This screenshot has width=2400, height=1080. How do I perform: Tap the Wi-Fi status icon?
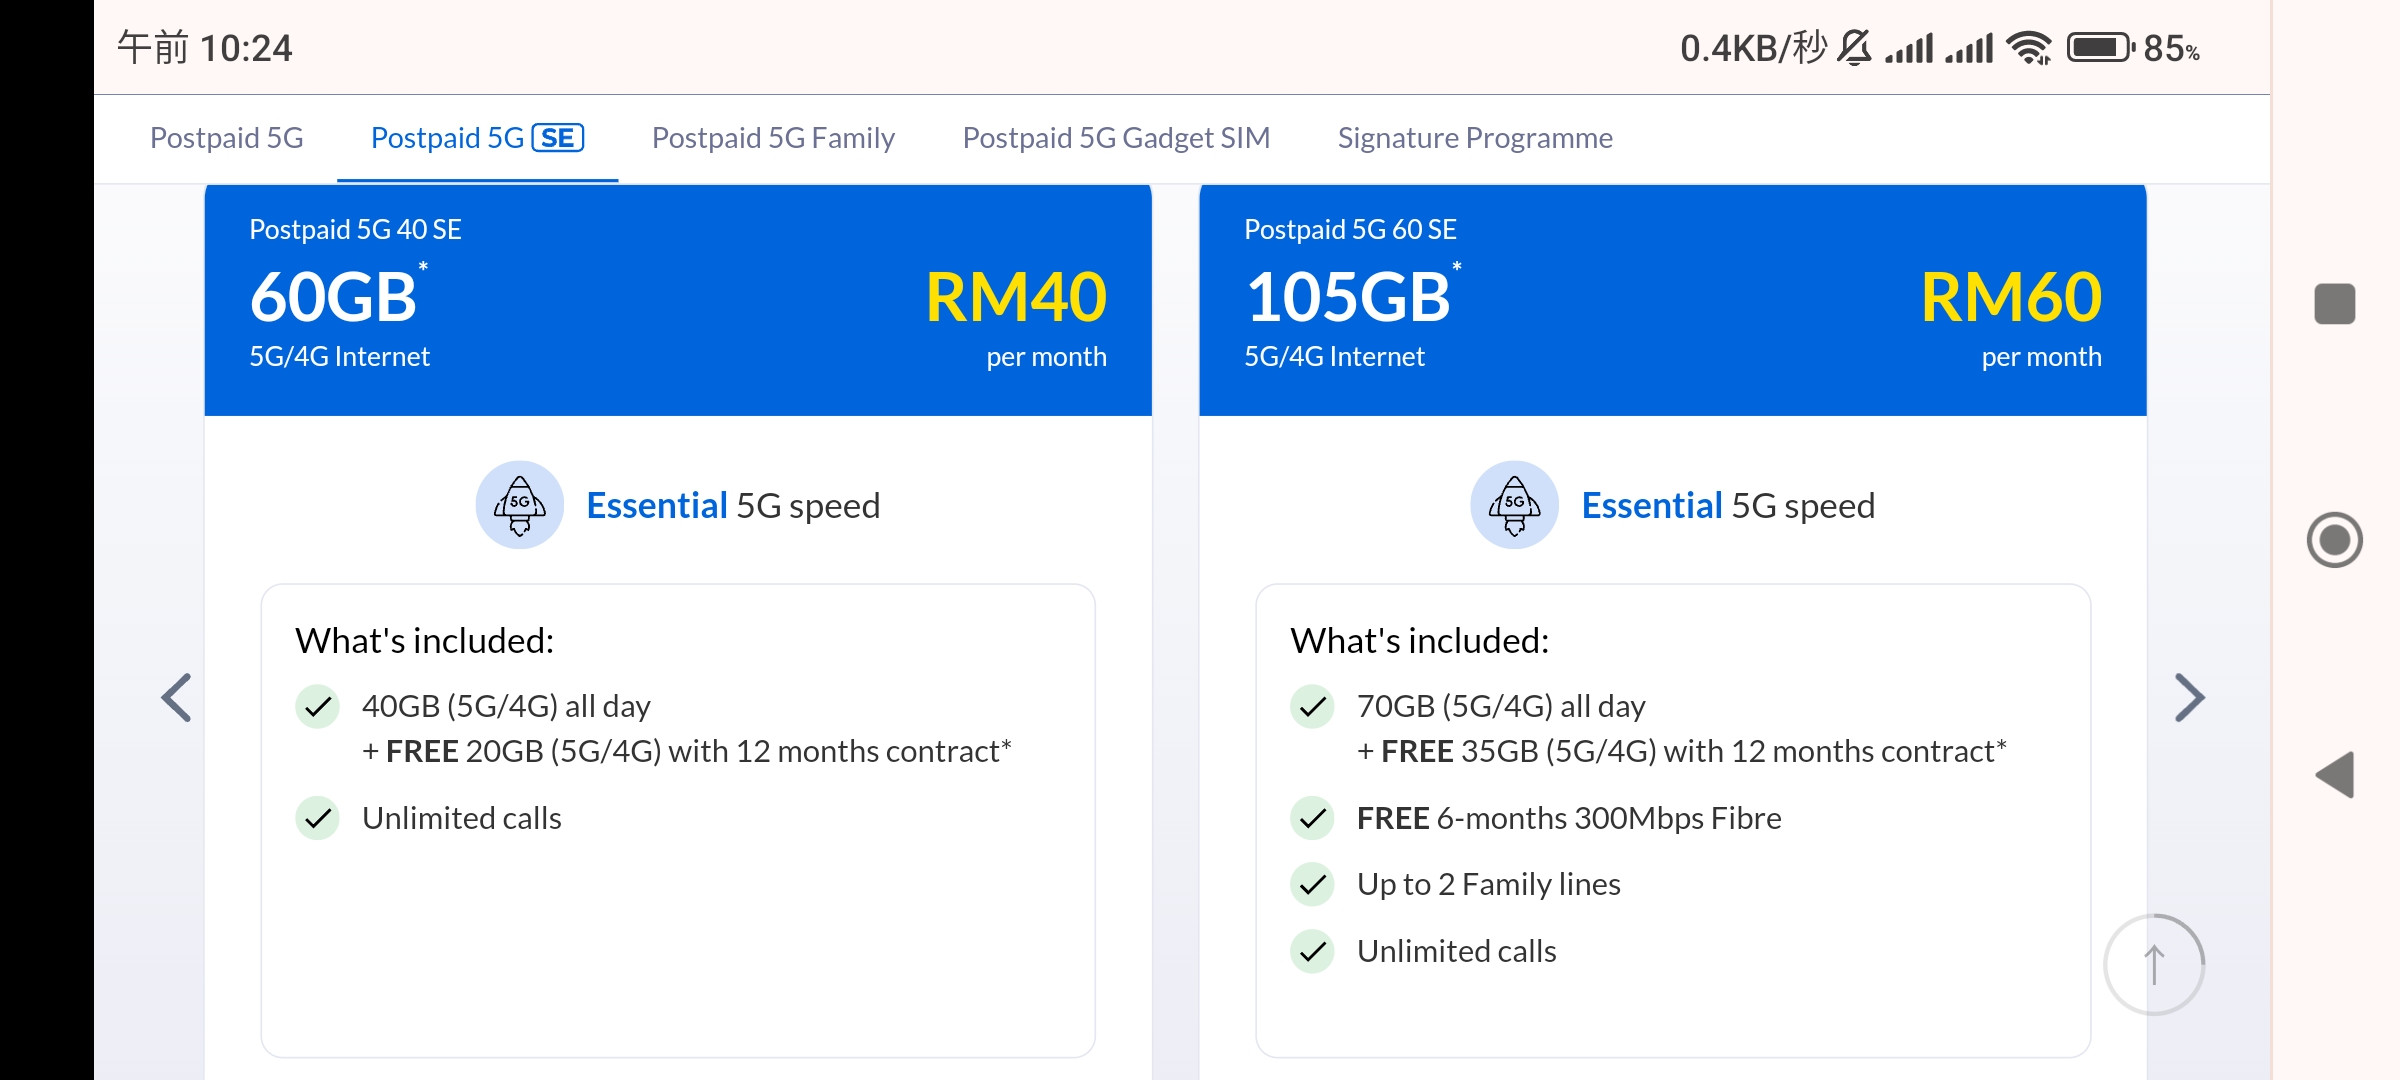2030,48
